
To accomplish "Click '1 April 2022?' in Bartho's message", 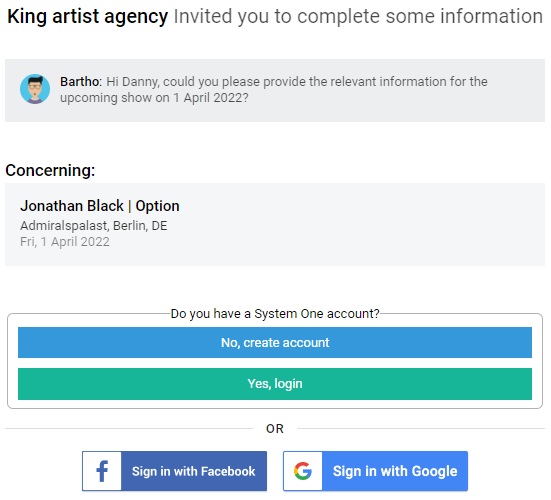I will pyautogui.click(x=211, y=98).
